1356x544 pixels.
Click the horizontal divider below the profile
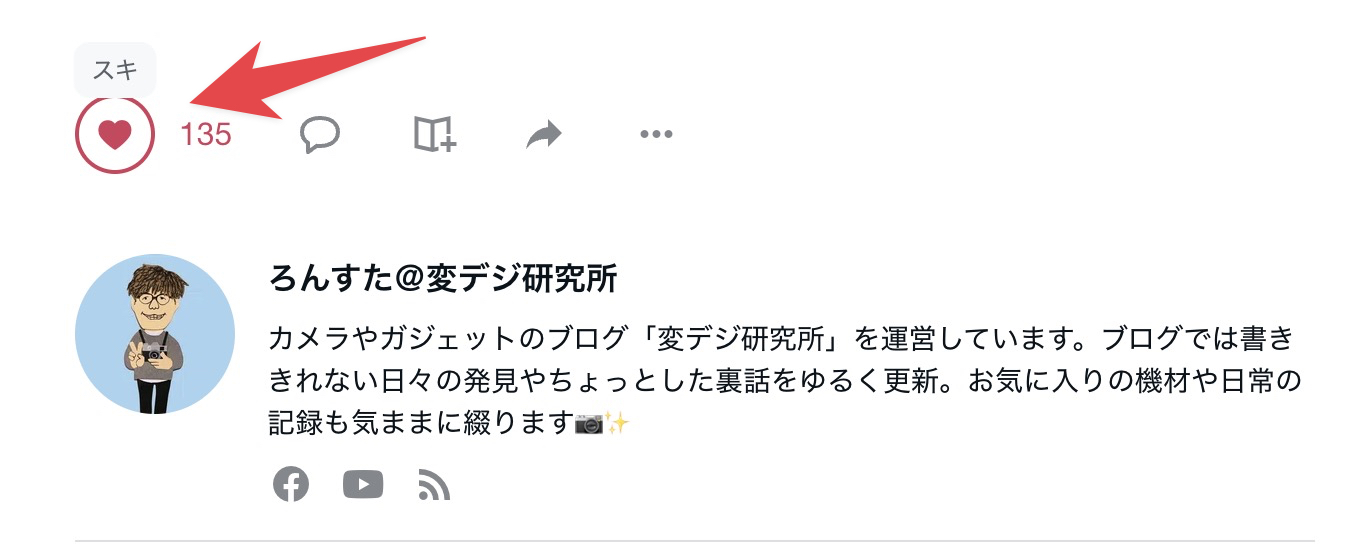(x=695, y=541)
